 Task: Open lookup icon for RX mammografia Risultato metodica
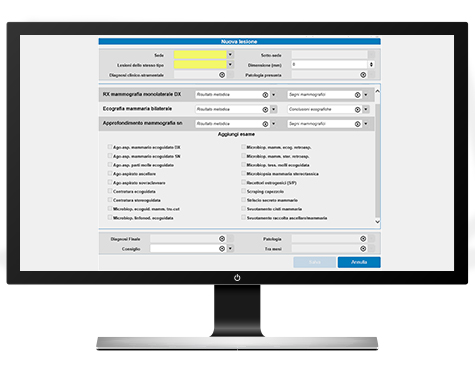click(265, 95)
